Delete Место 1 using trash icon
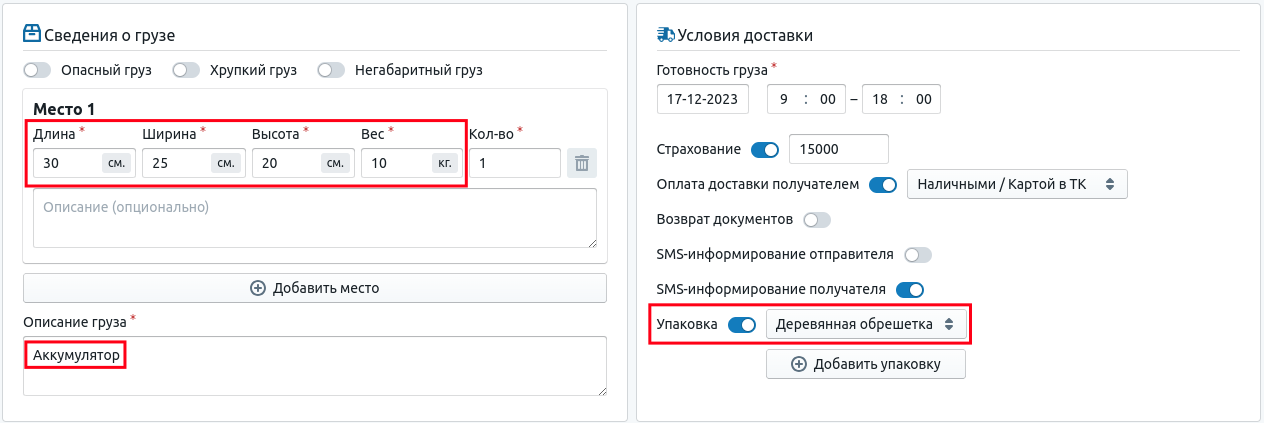This screenshot has width=1264, height=423. (x=582, y=163)
